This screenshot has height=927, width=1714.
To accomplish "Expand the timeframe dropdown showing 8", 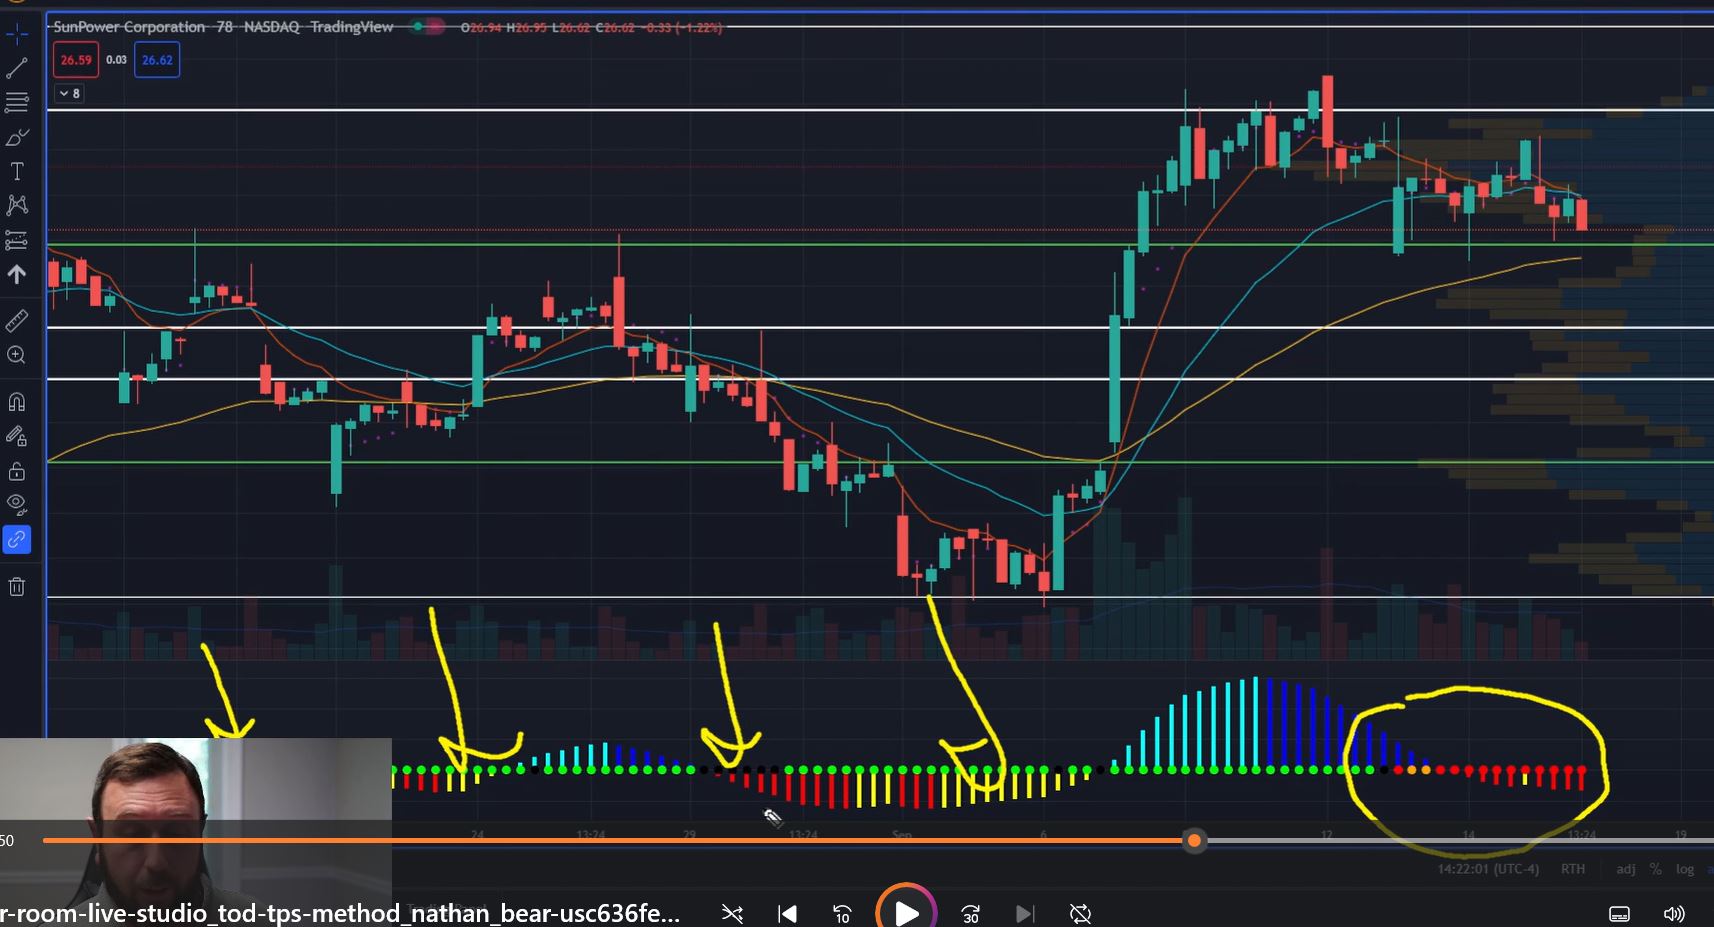I will coord(68,92).
